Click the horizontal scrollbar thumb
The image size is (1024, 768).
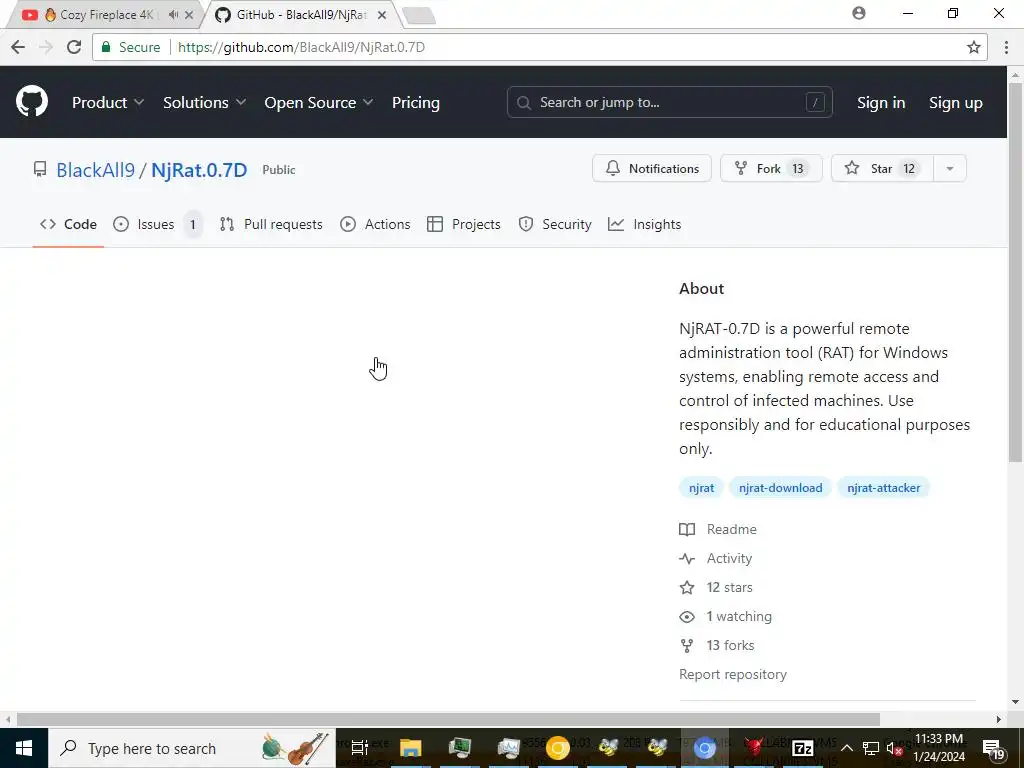click(x=448, y=719)
